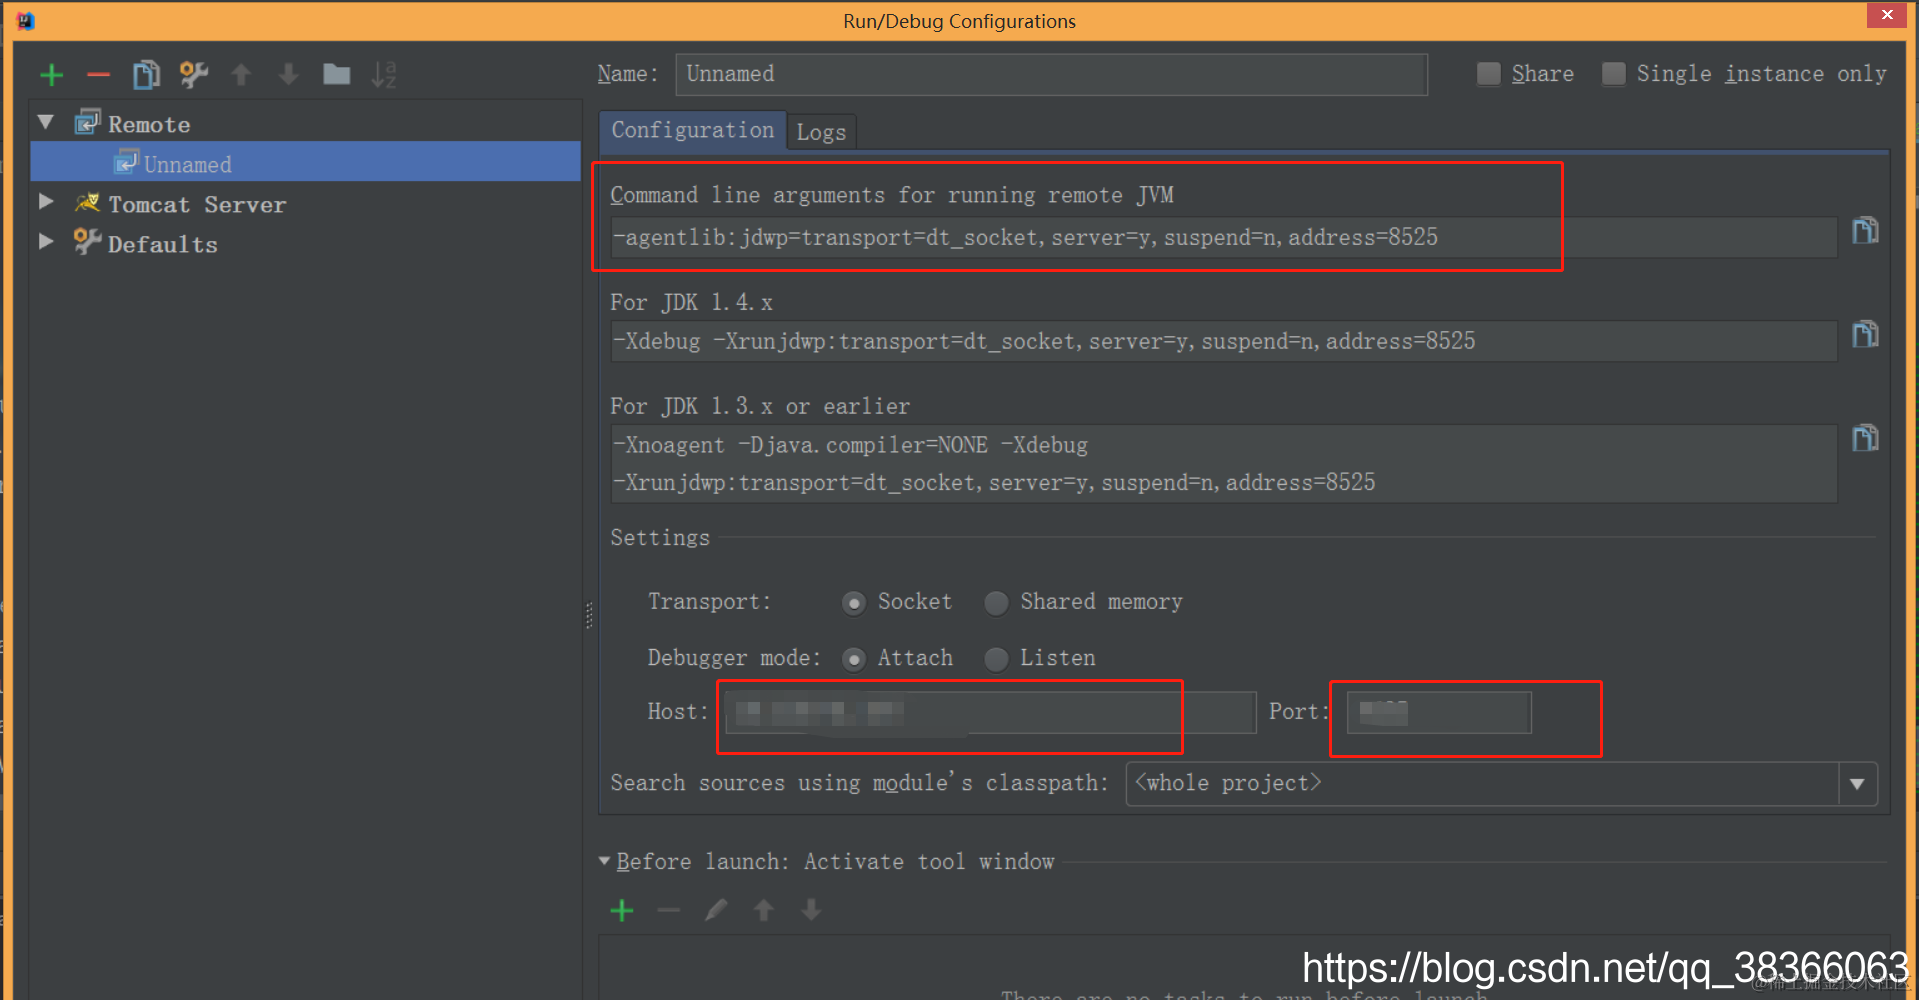This screenshot has height=1000, width=1919.
Task: Collapse the Before launch section
Action: click(x=604, y=861)
